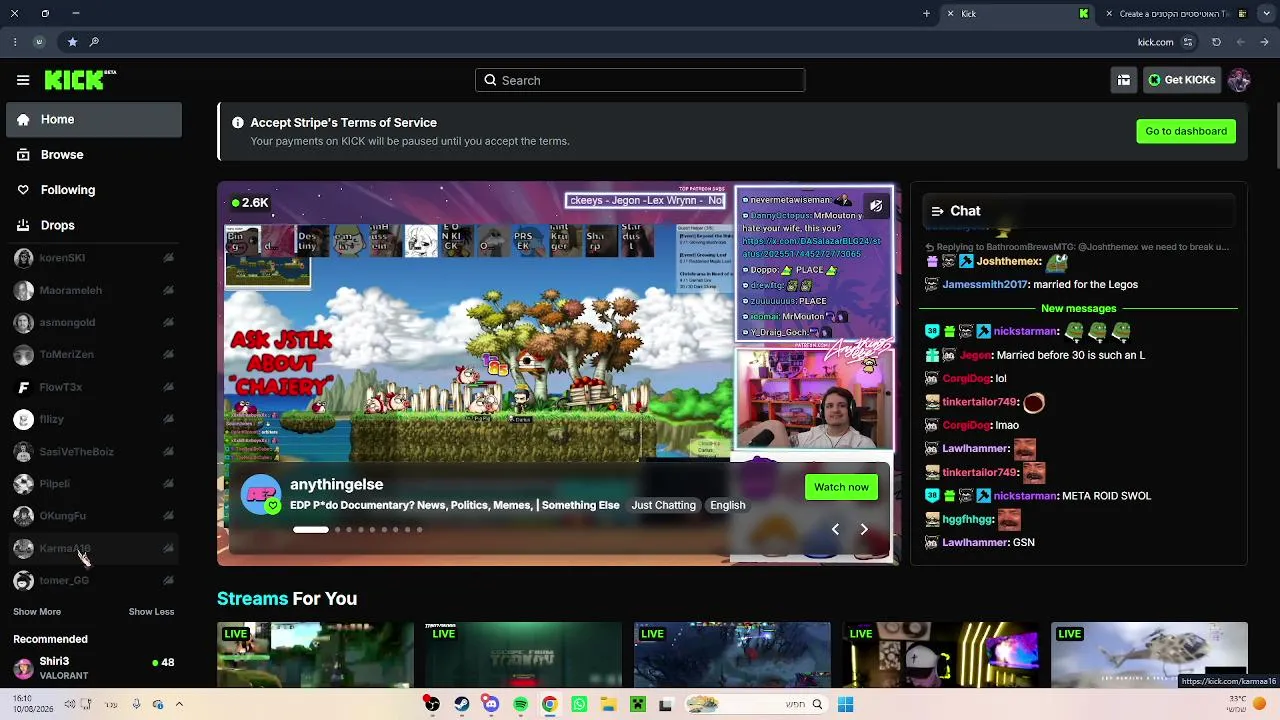Viewport: 1280px width, 720px height.
Task: Click Go to dashboard button
Action: click(x=1186, y=131)
